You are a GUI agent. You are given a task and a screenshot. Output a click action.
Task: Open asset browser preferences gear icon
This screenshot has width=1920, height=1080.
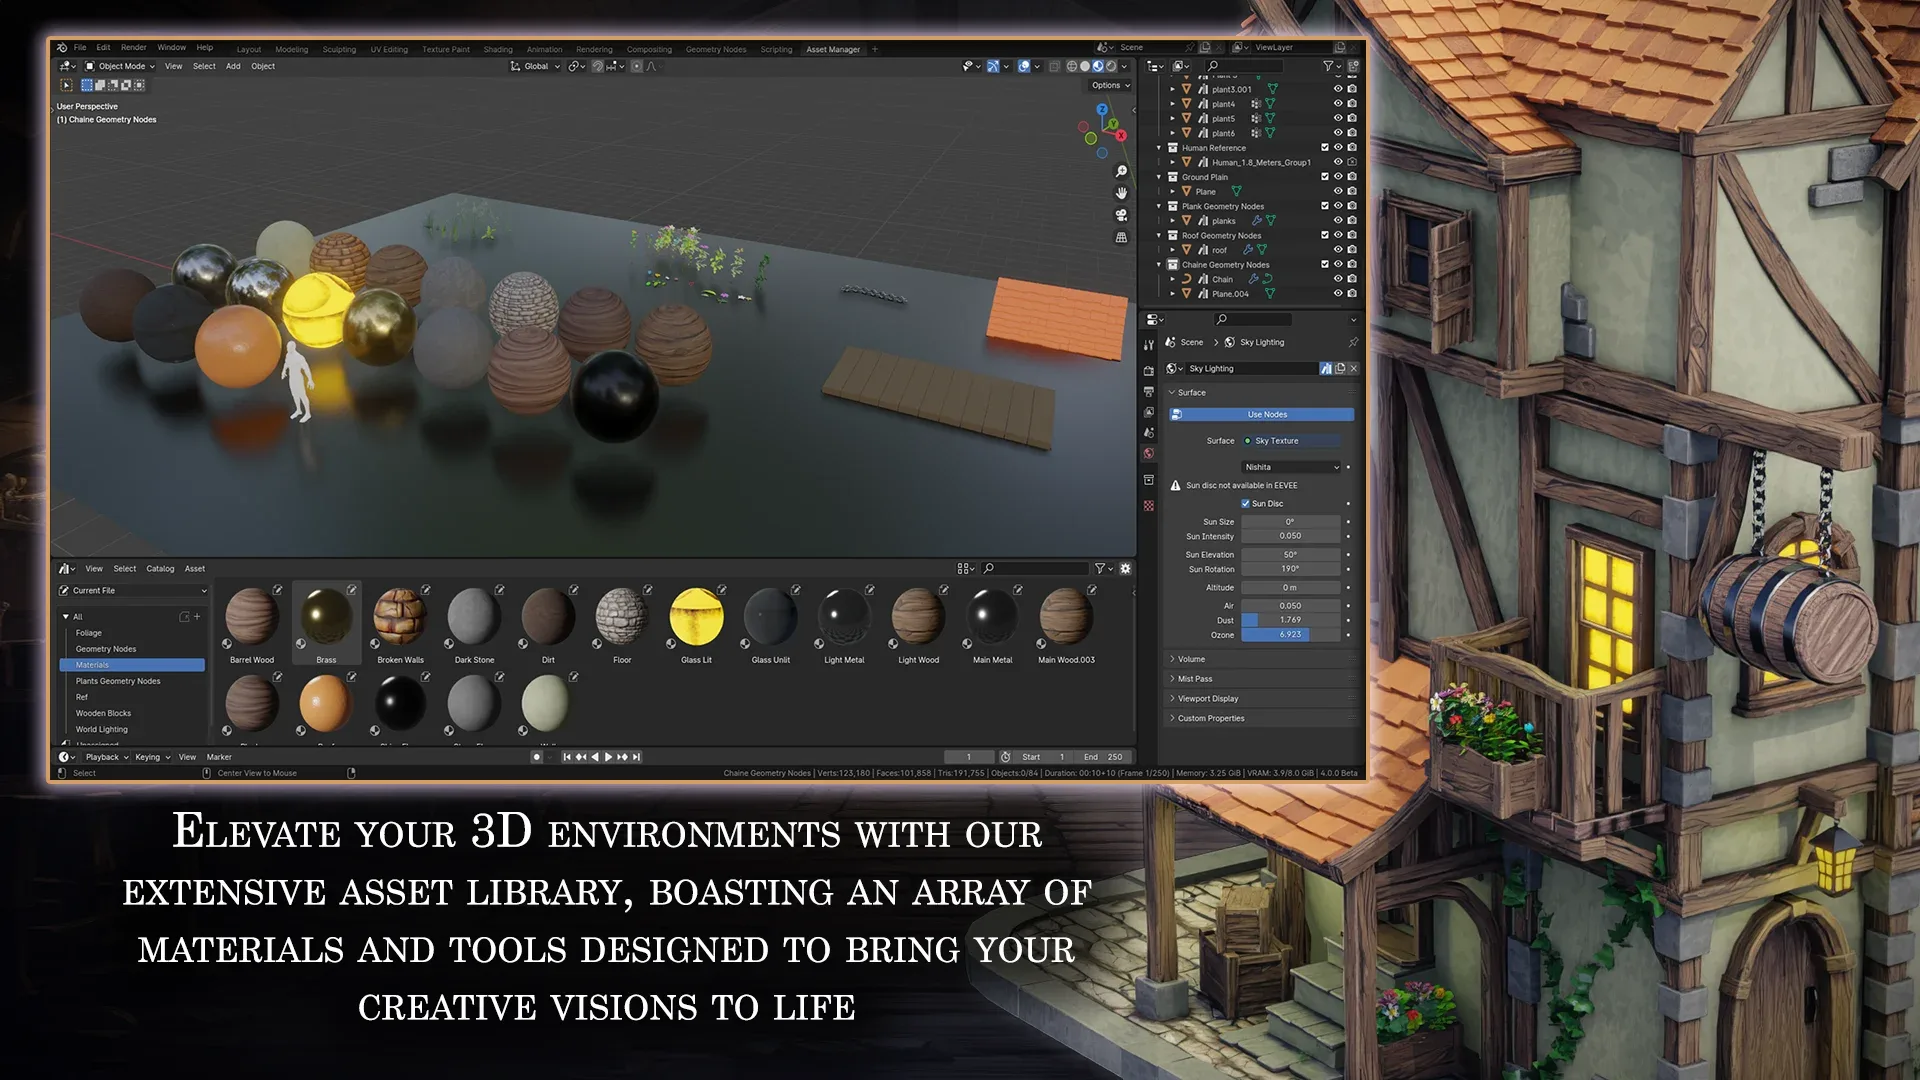pos(1125,569)
